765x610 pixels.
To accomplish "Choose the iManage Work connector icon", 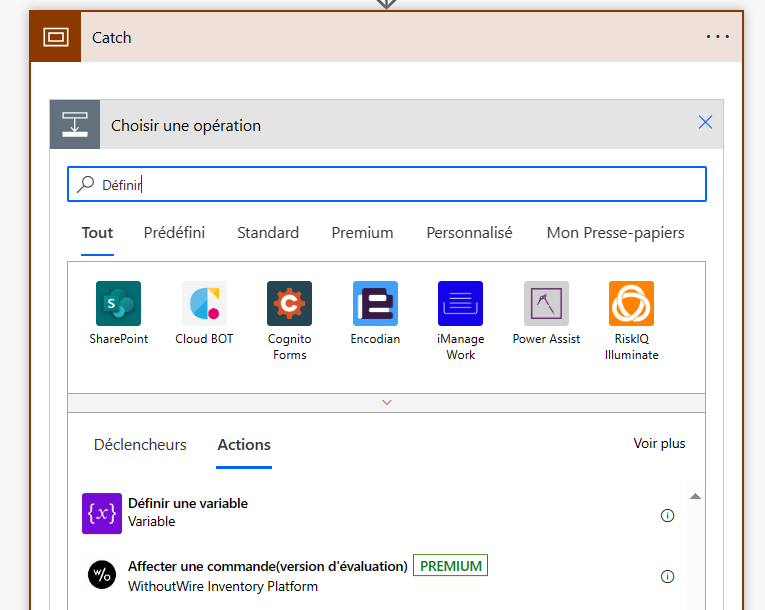I will tap(461, 304).
